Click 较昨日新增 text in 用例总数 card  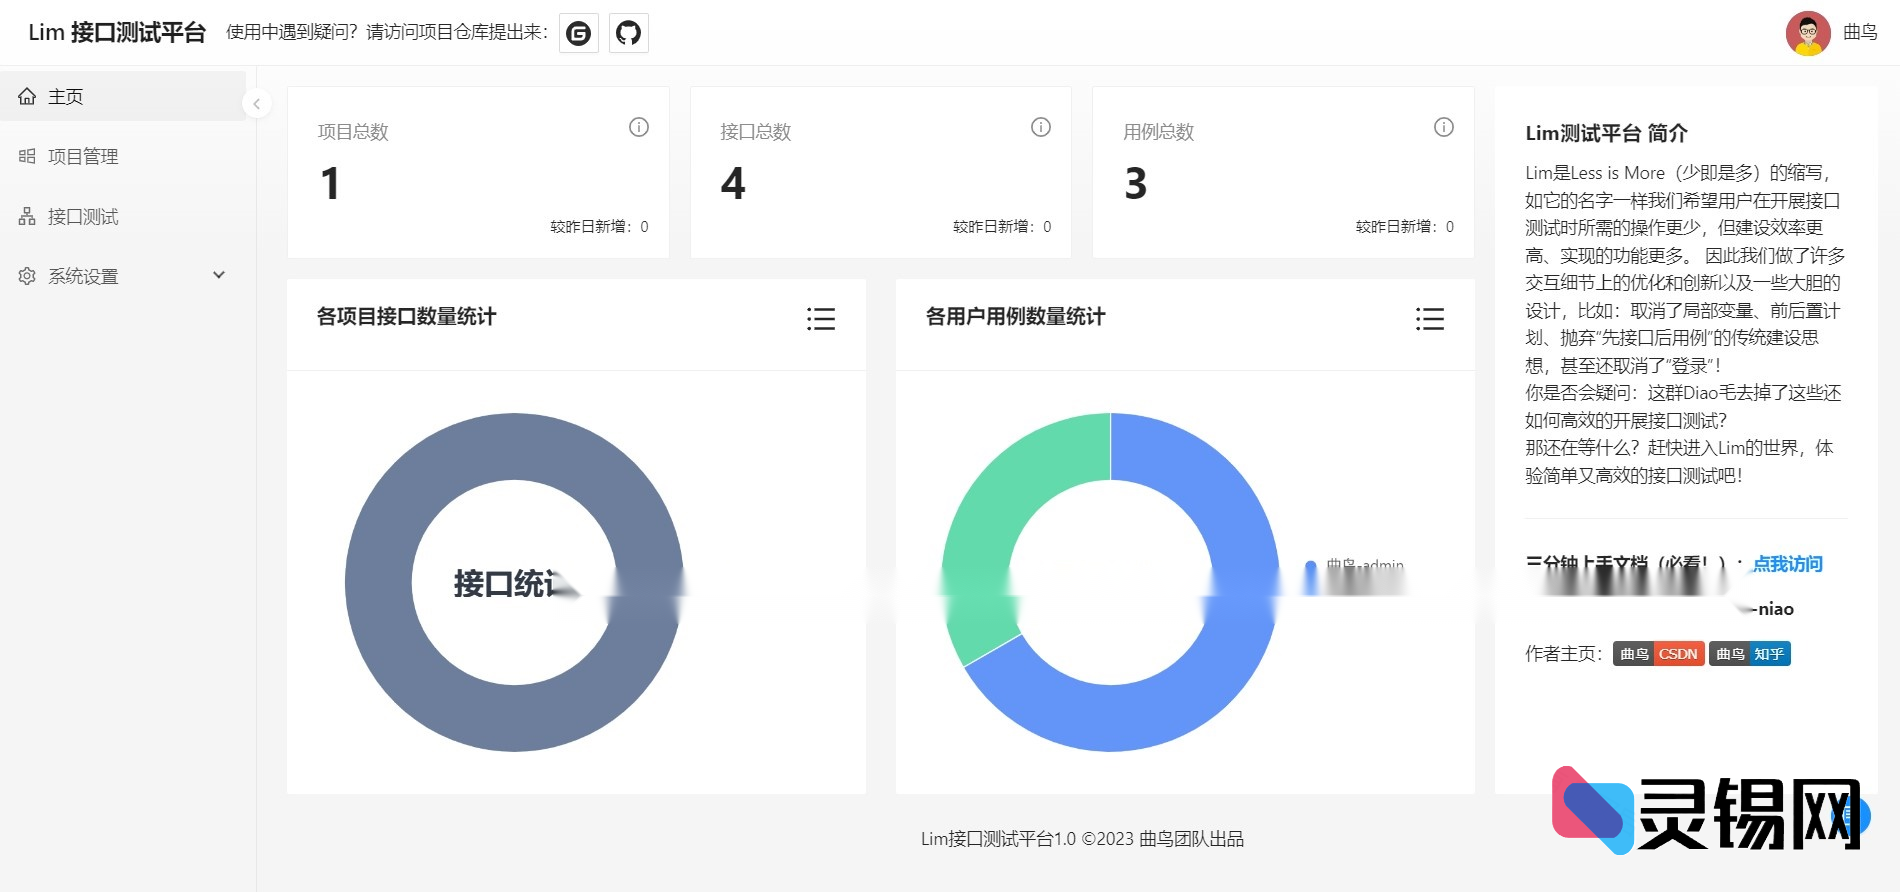point(1405,227)
